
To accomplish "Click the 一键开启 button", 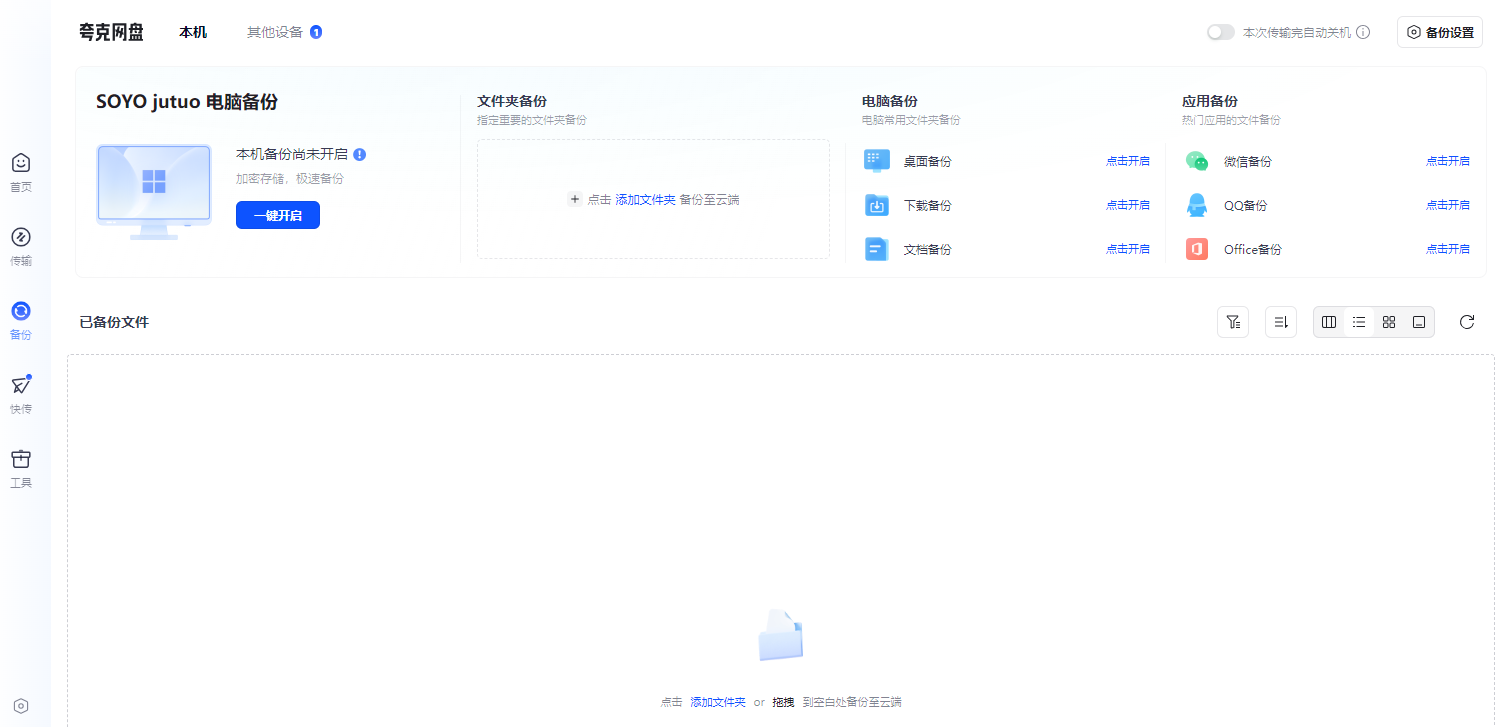I will pos(278,215).
